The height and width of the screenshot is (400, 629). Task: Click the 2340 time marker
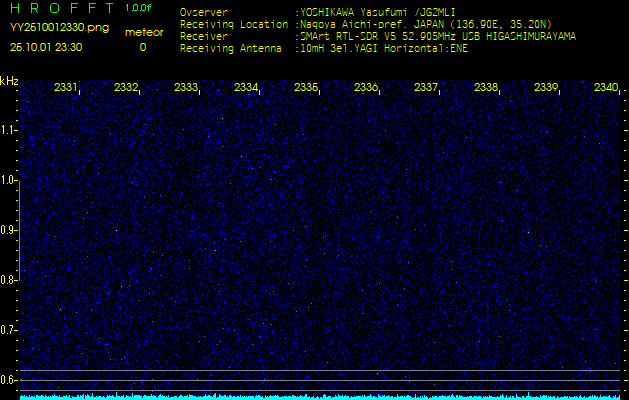(x=605, y=88)
